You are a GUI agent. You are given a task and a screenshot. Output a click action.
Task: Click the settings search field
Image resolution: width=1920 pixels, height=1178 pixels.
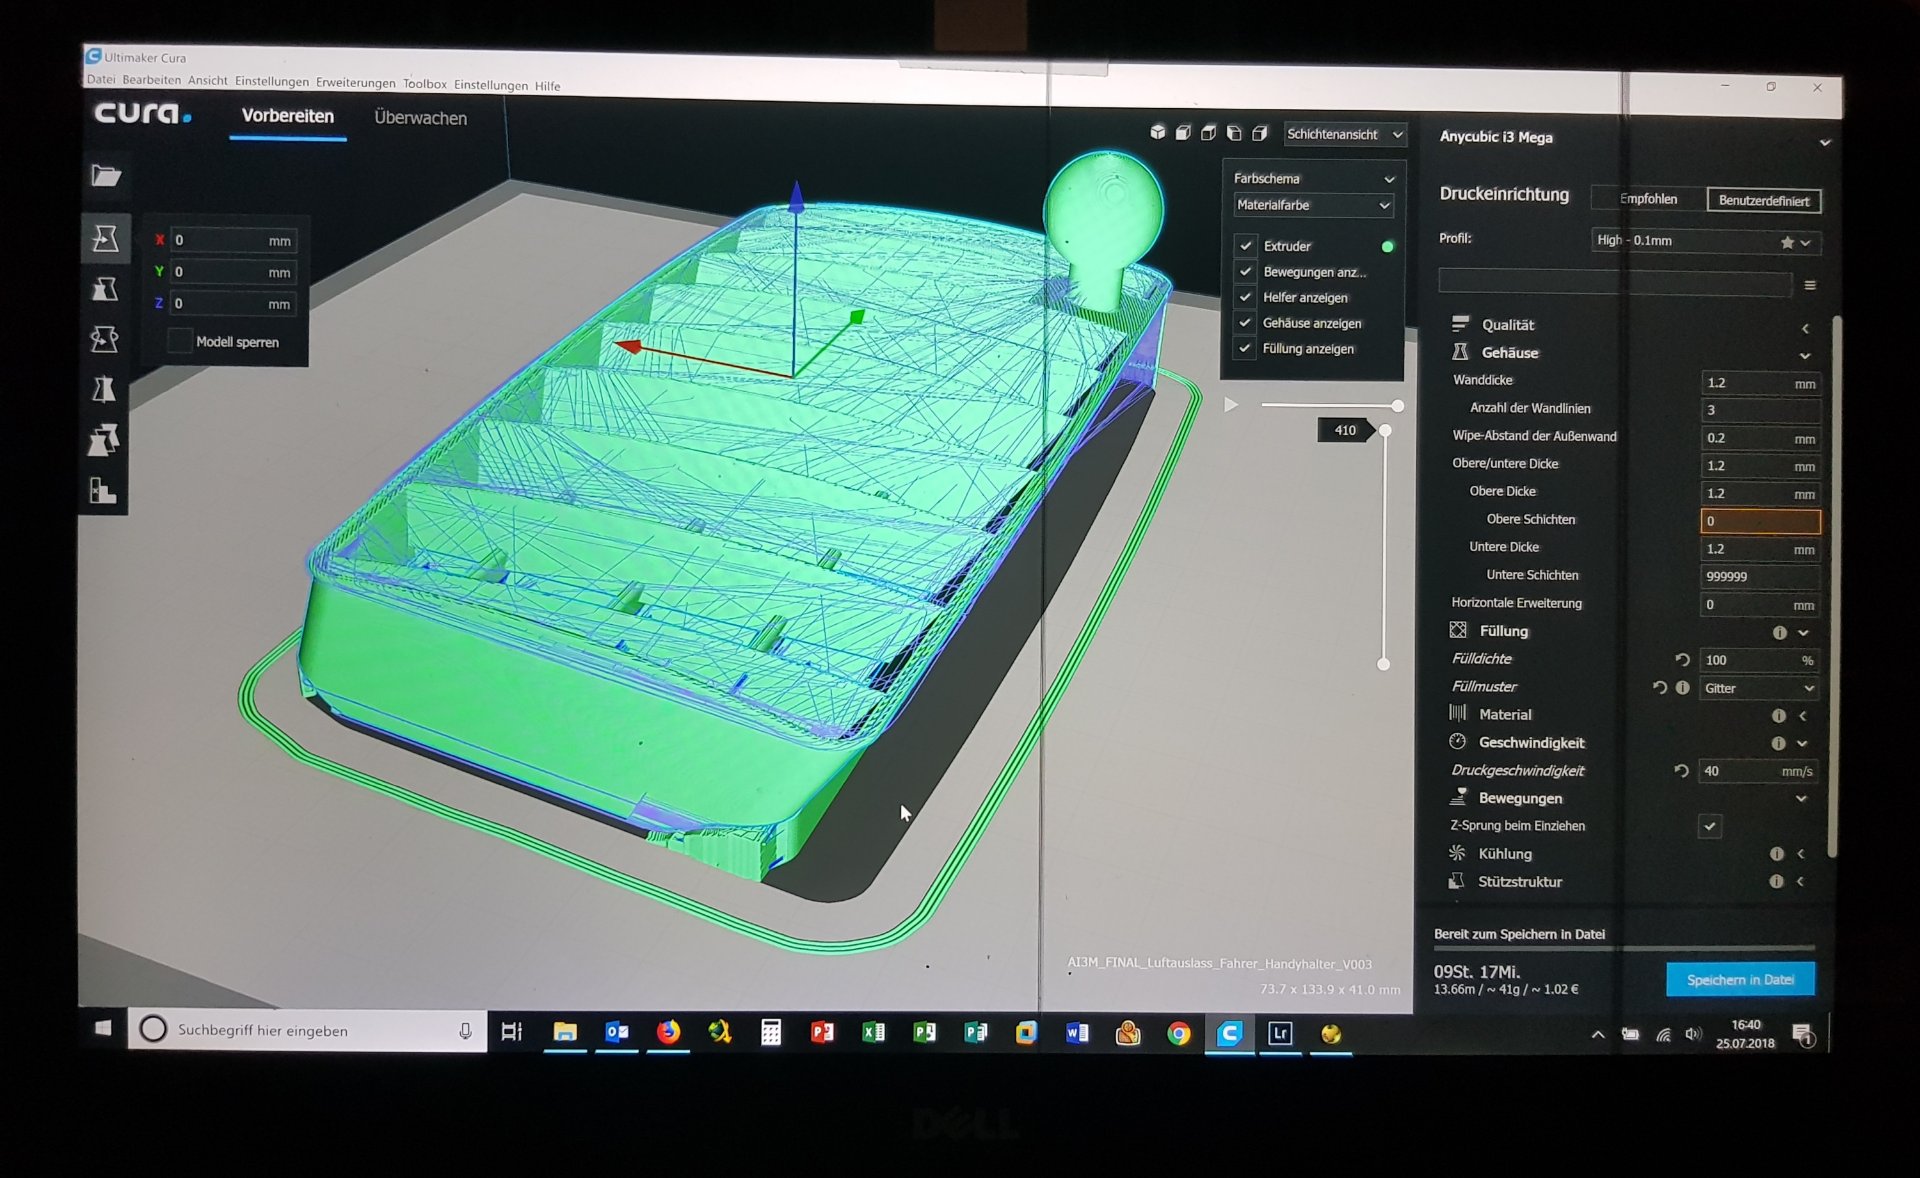coord(1615,284)
